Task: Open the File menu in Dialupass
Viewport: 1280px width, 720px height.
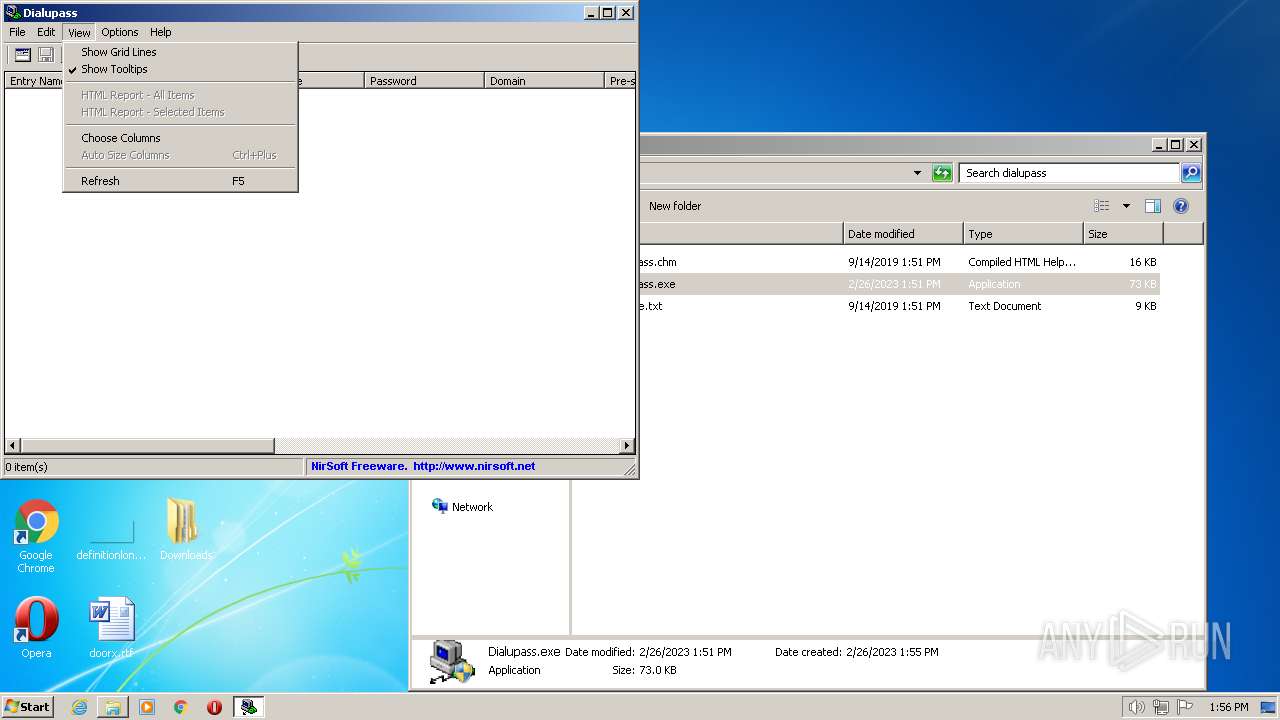Action: (17, 32)
